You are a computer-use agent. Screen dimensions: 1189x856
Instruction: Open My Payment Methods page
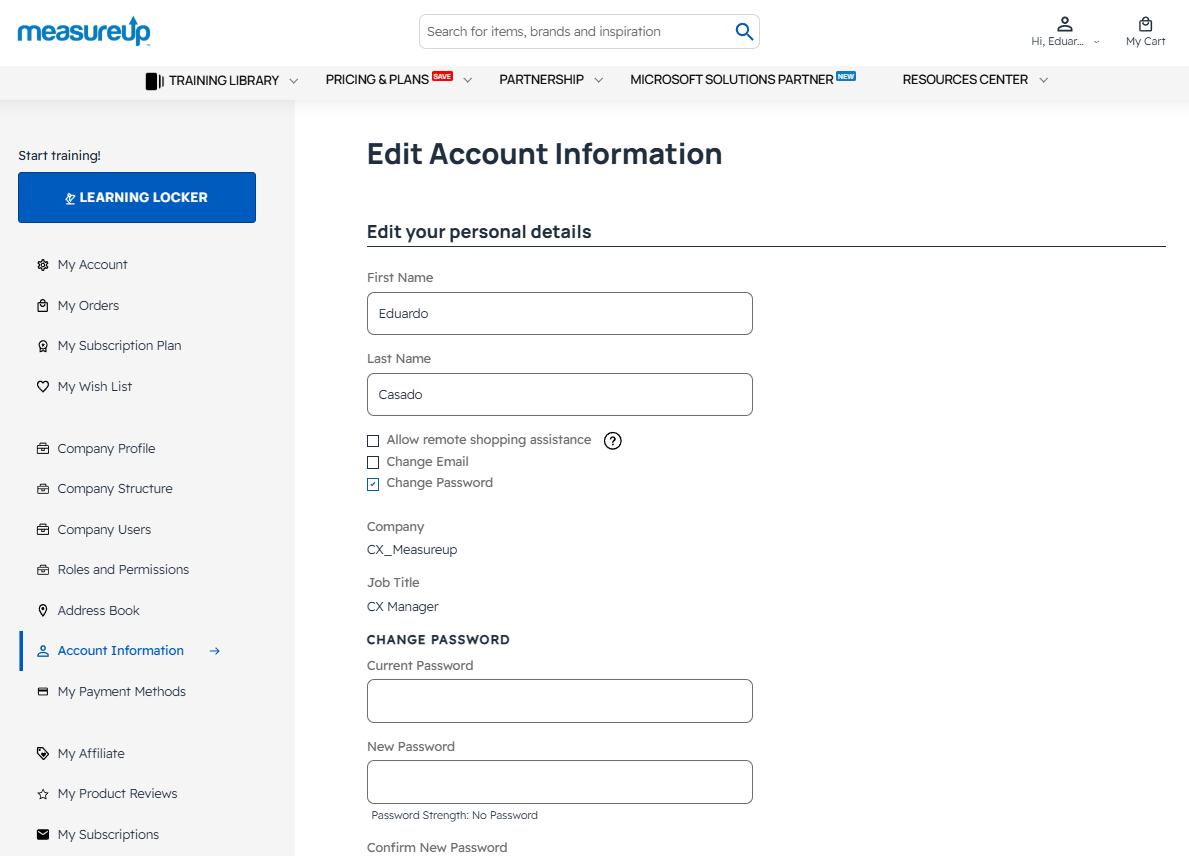pos(121,691)
